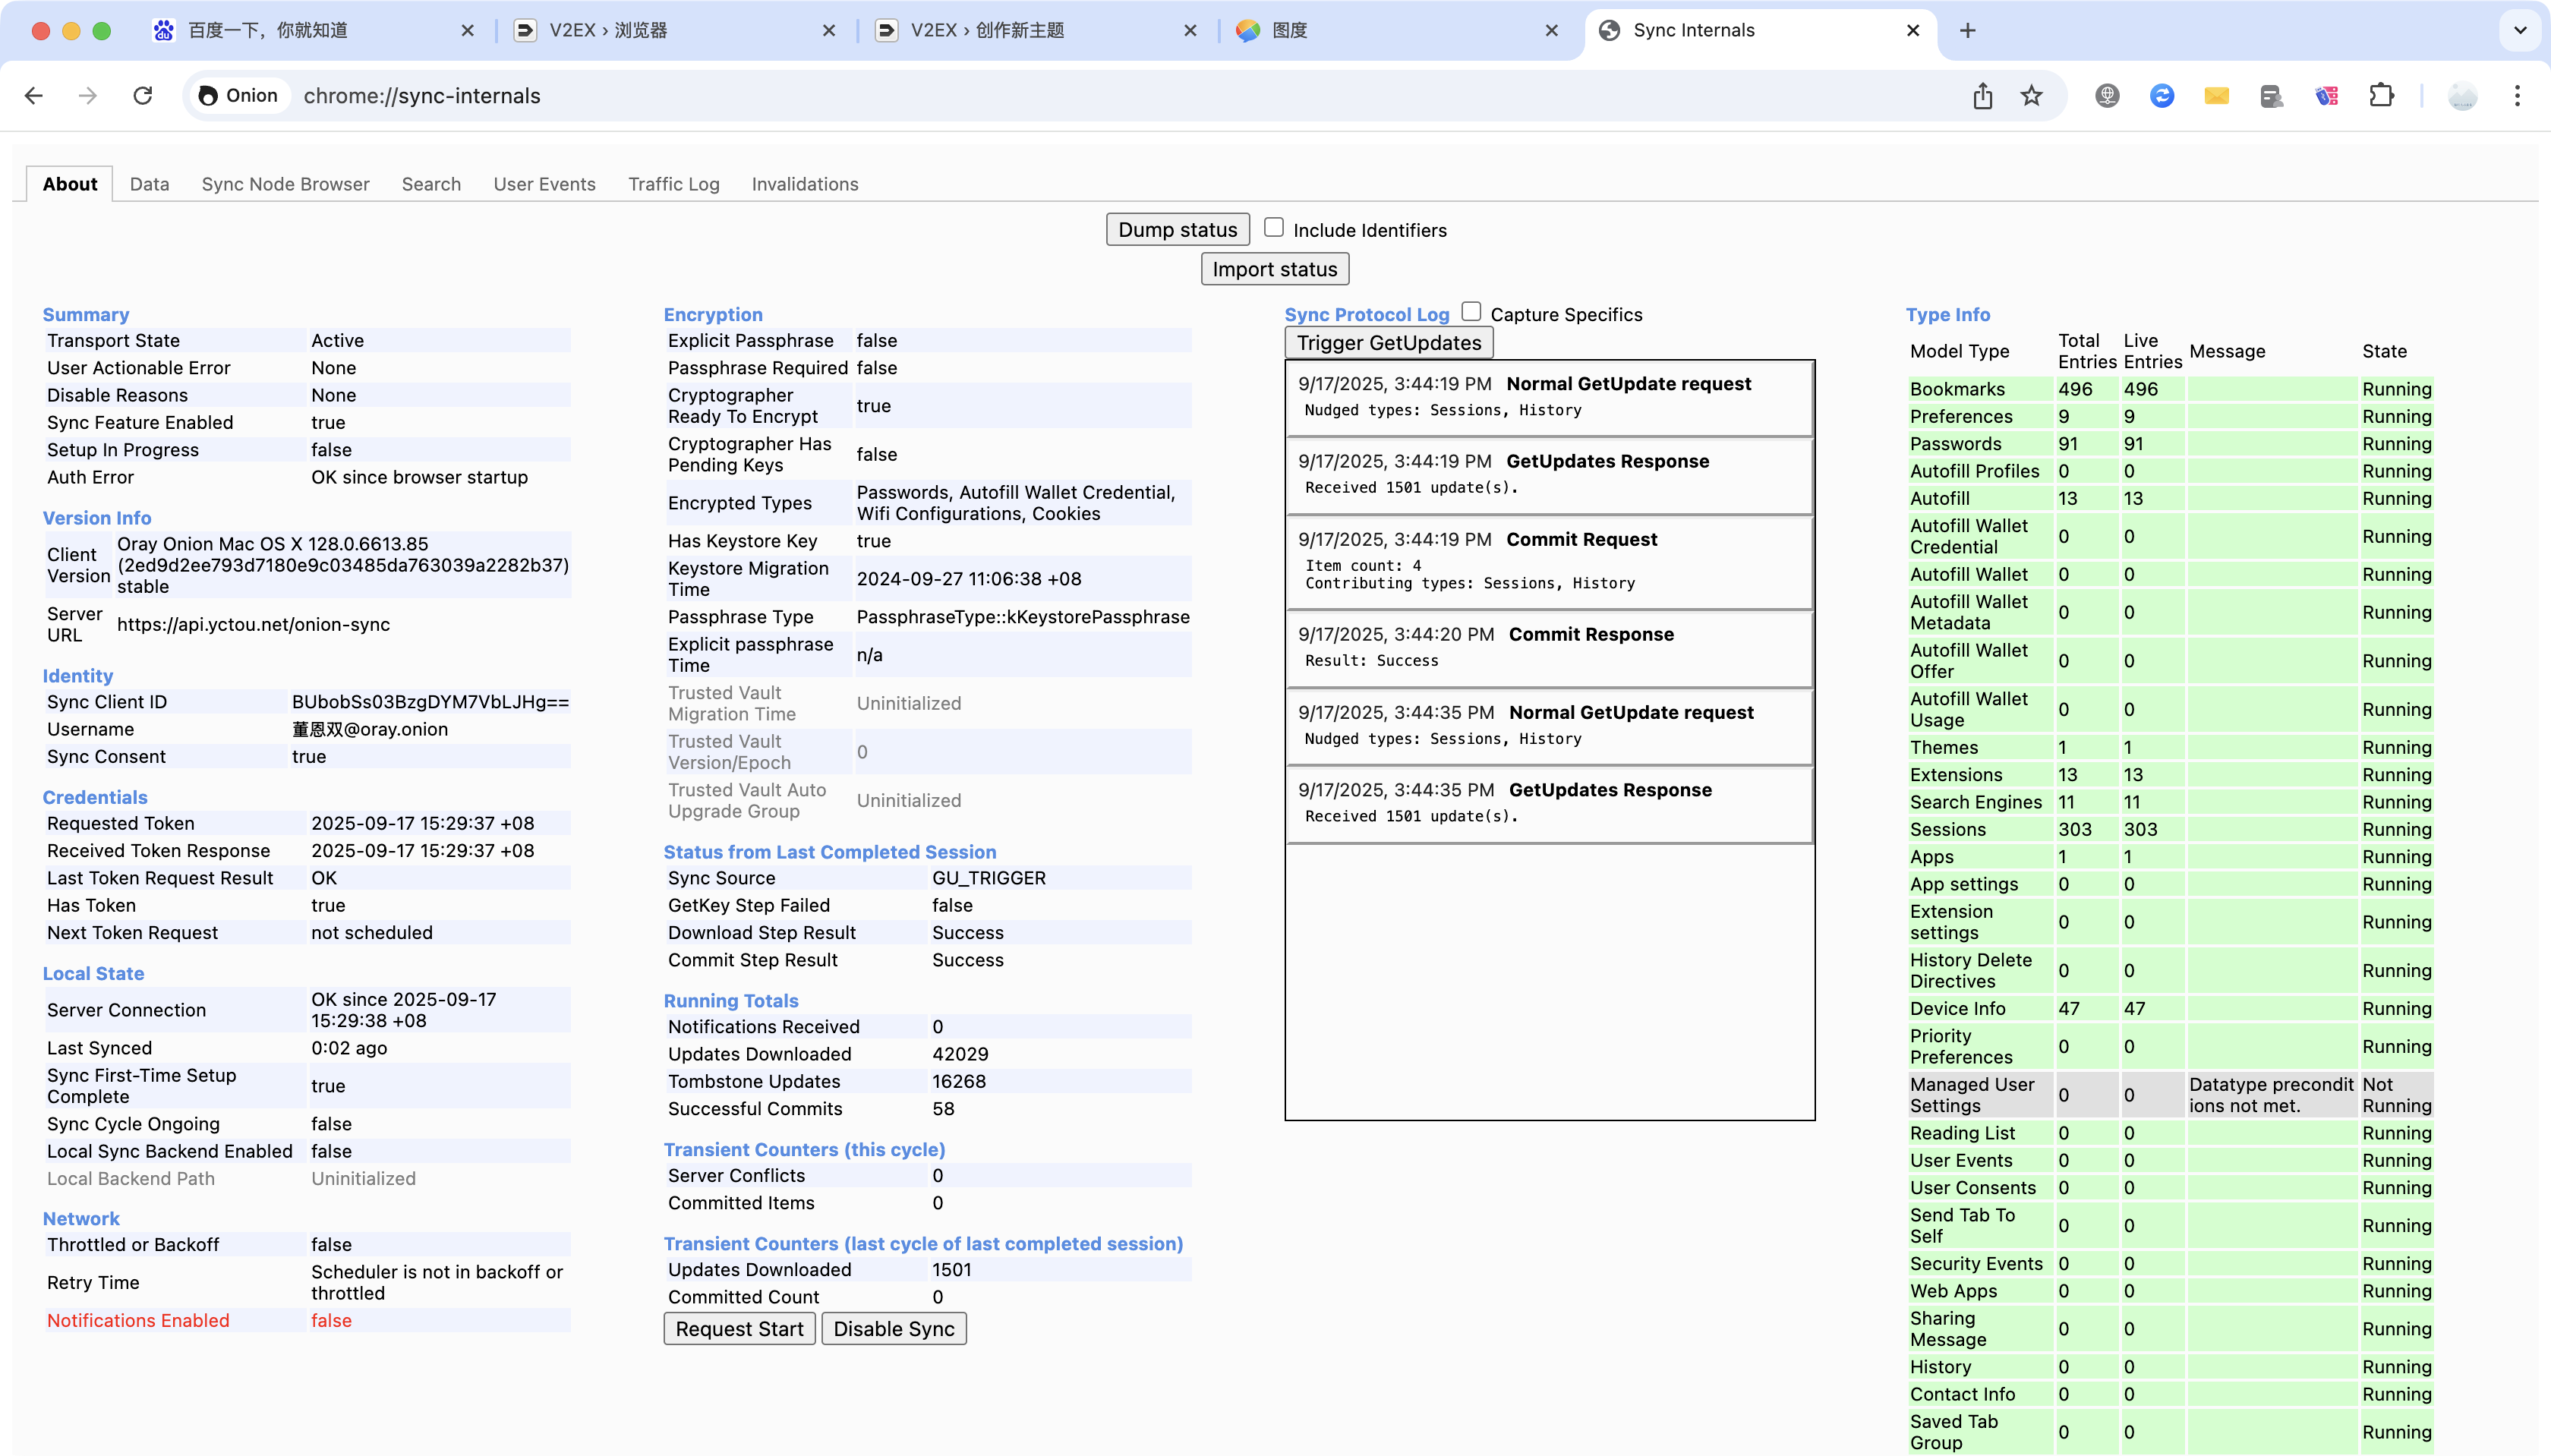Viewport: 2551px width, 1456px height.
Task: Click the Disable Sync button
Action: point(893,1329)
